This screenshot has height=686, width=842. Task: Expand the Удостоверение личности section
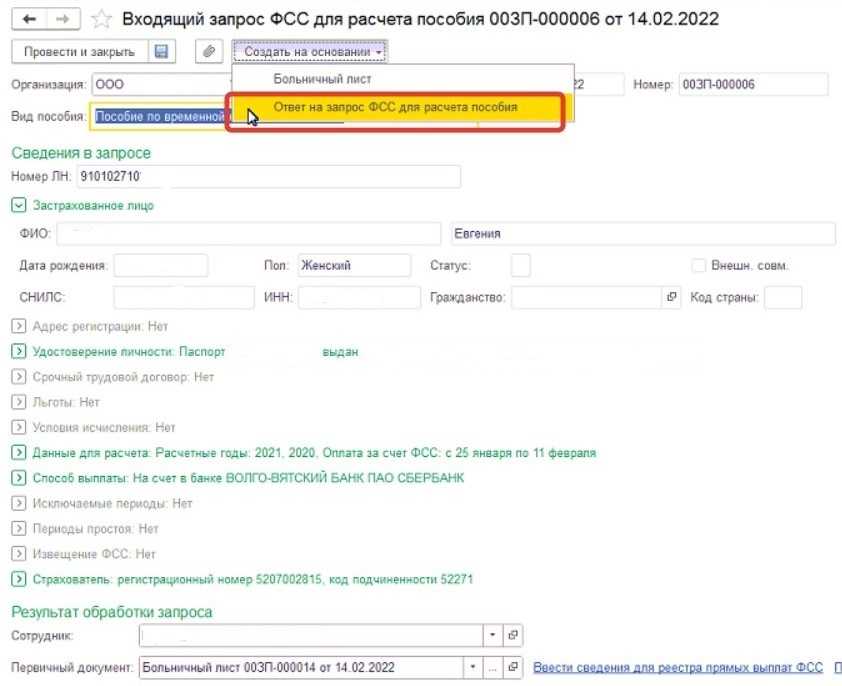pyautogui.click(x=18, y=352)
